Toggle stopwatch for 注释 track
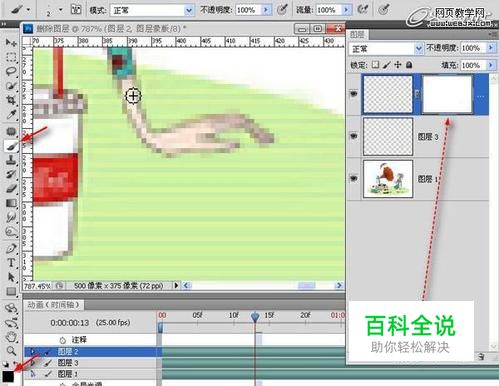Viewport: 499px width, 386px height. [62, 340]
